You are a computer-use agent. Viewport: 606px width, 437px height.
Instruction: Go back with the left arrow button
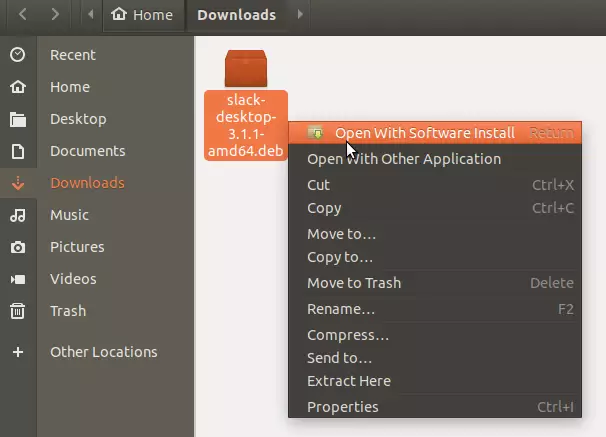(x=22, y=15)
